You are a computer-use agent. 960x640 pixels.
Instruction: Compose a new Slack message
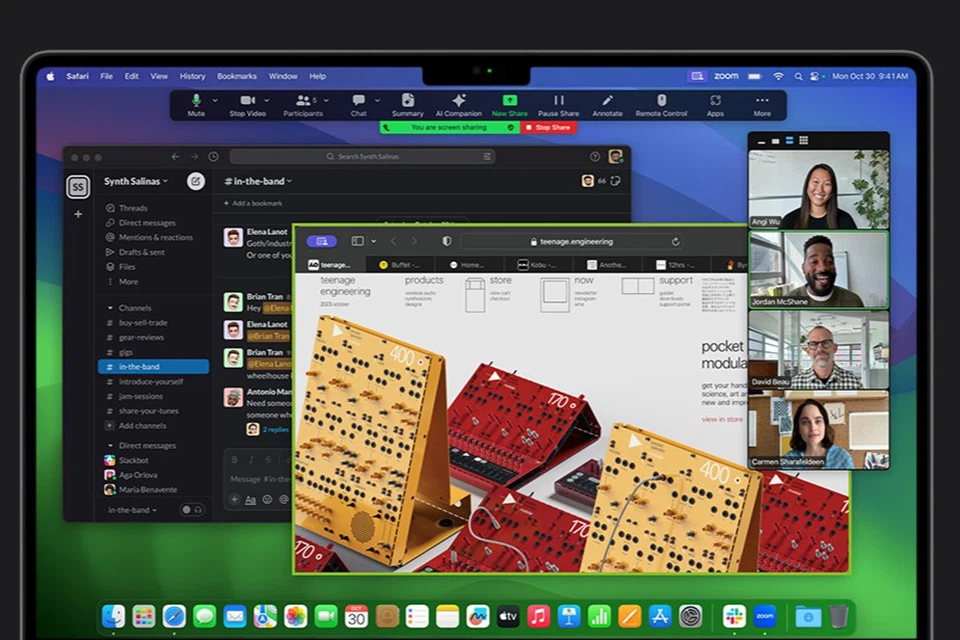195,181
